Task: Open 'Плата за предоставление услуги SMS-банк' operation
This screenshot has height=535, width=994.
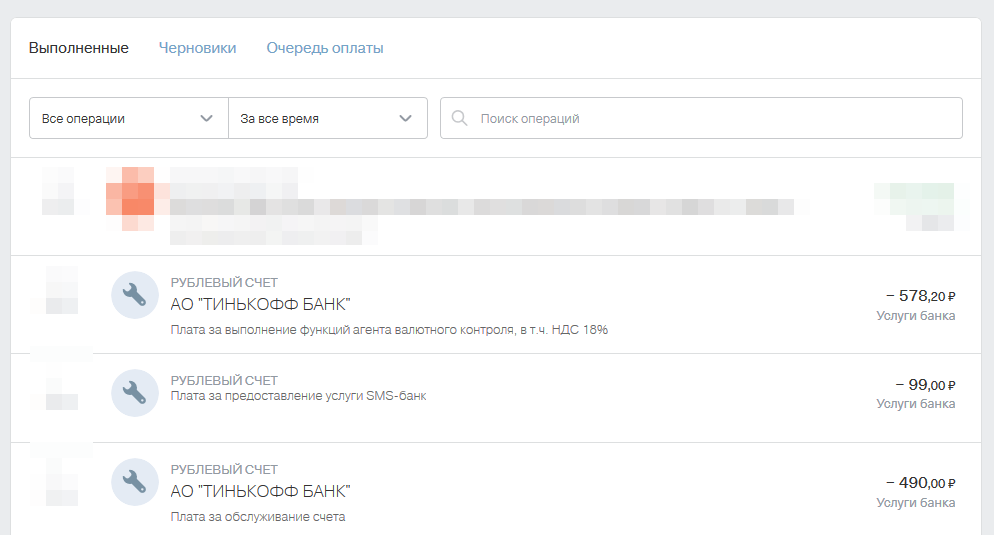Action: pyautogui.click(x=298, y=396)
